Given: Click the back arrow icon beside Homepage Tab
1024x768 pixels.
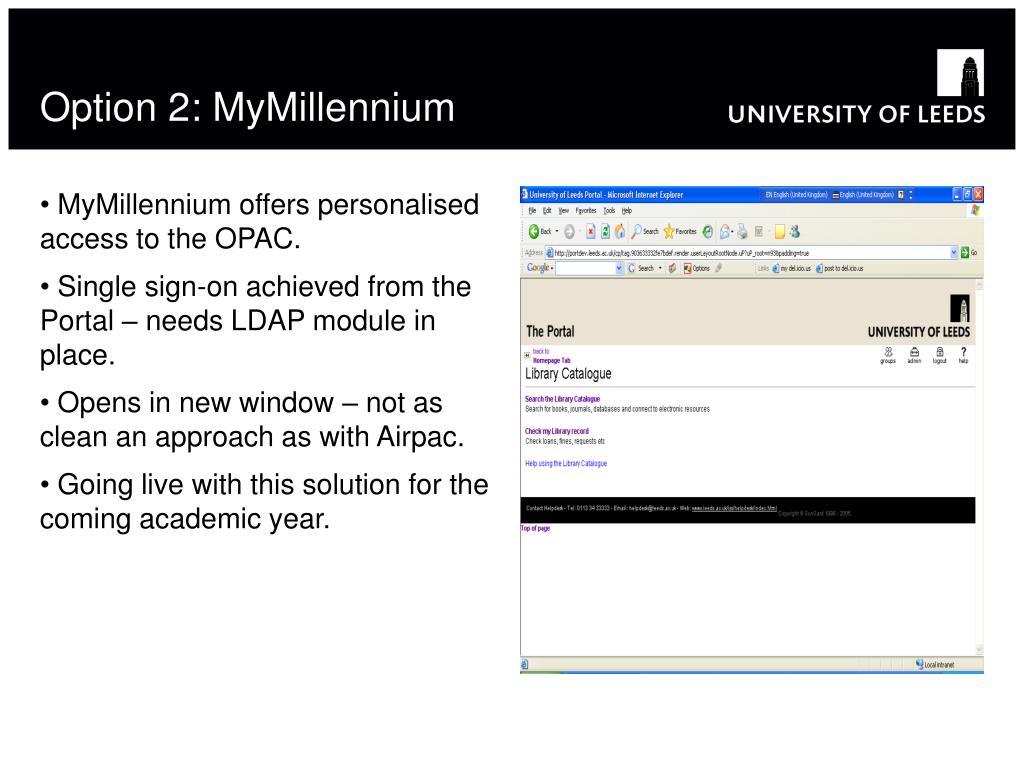Looking at the screenshot, I should click(527, 356).
